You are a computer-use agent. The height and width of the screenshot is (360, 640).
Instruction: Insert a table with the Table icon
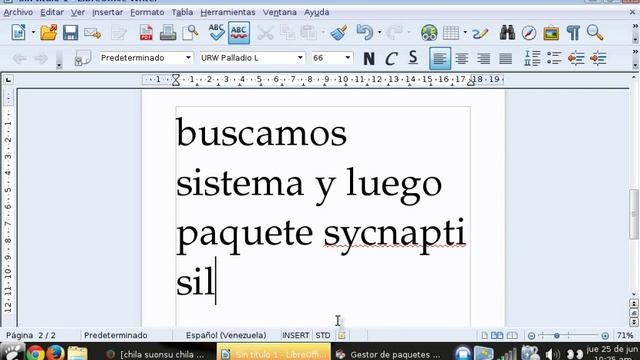451,32
